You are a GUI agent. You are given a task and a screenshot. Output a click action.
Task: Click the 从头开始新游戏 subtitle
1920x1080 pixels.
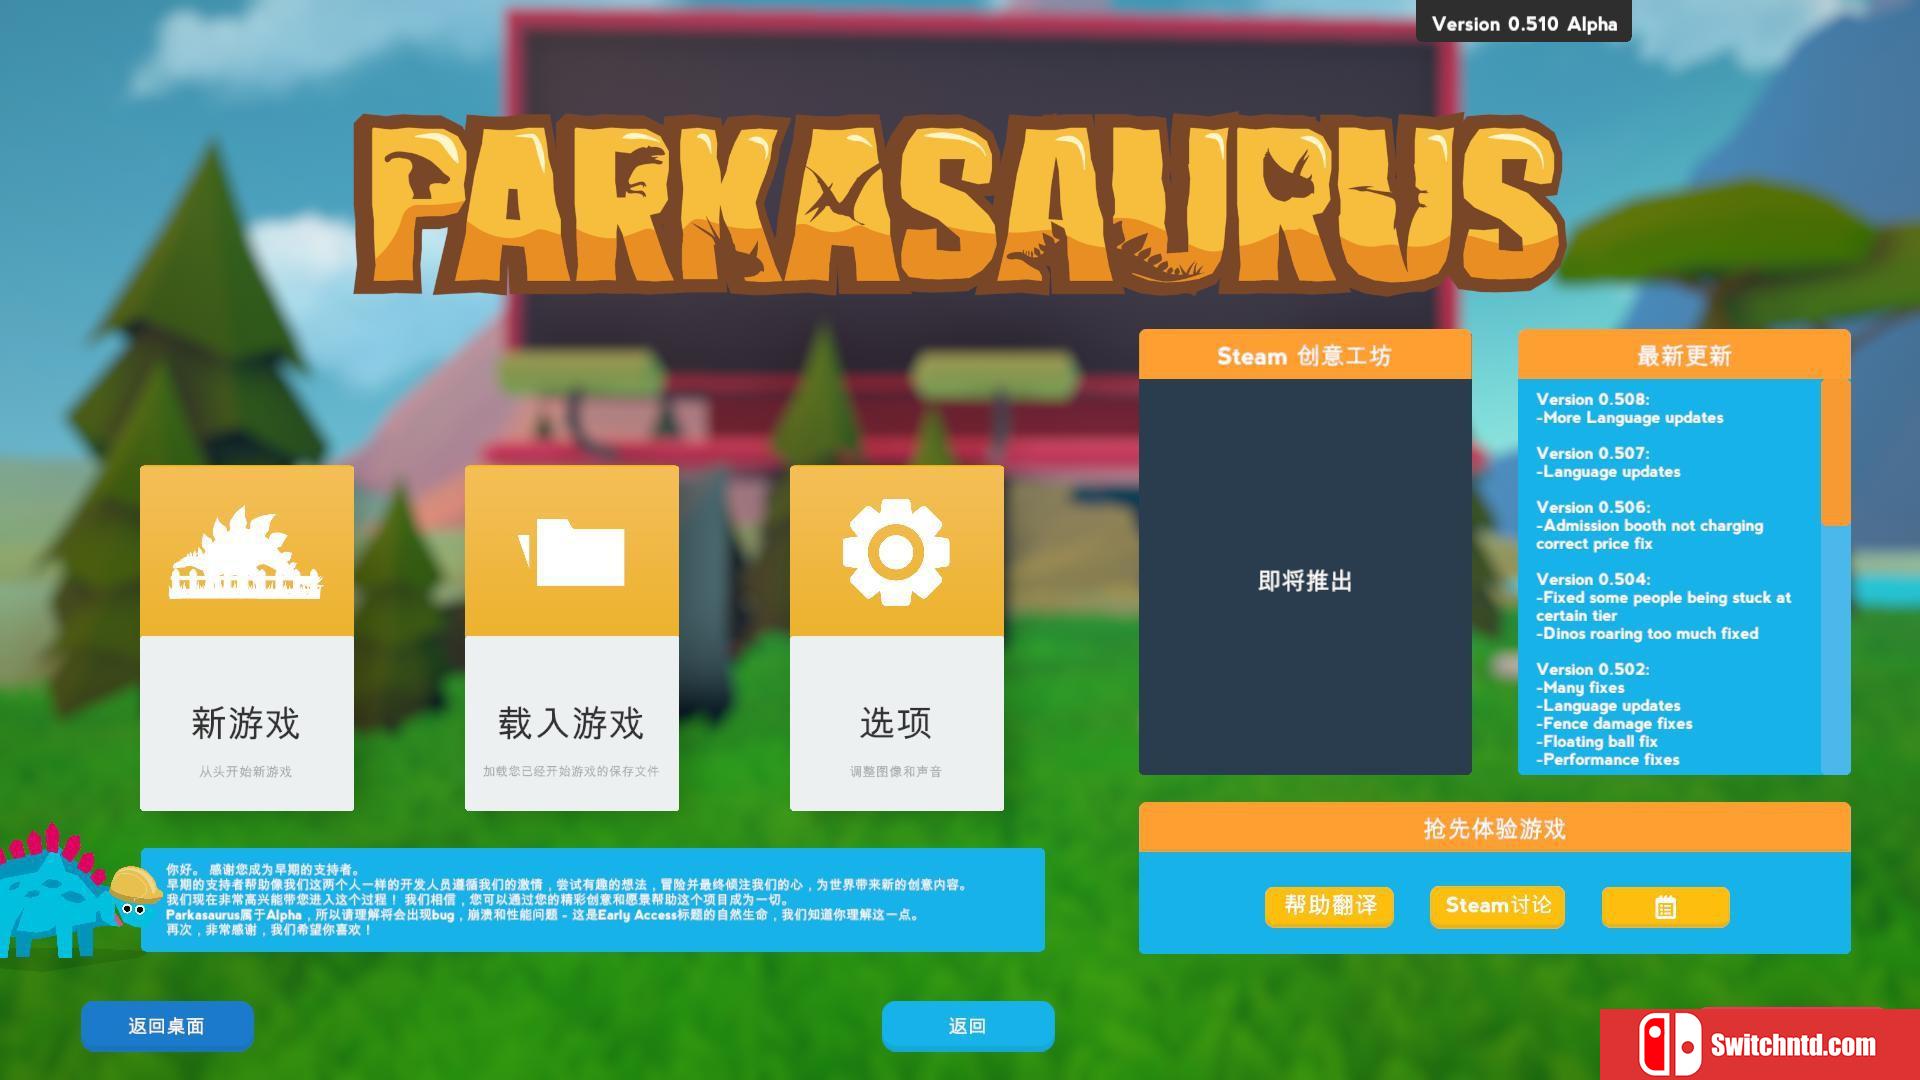point(246,771)
